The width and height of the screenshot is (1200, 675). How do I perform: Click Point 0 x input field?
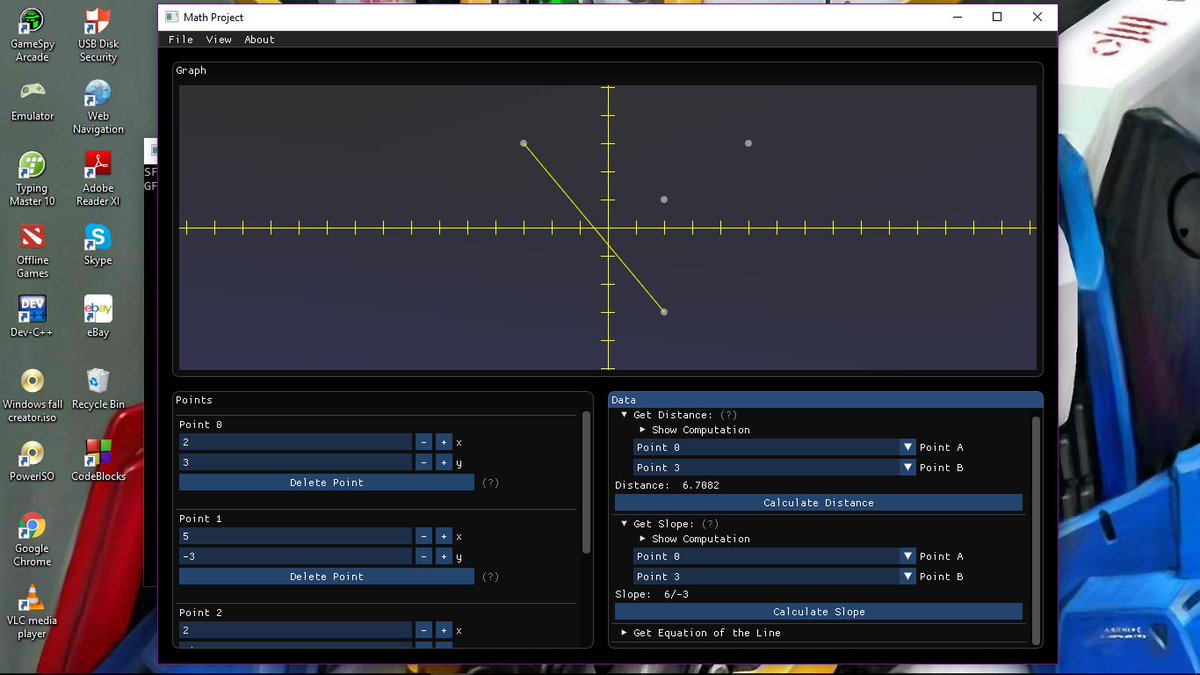point(295,442)
